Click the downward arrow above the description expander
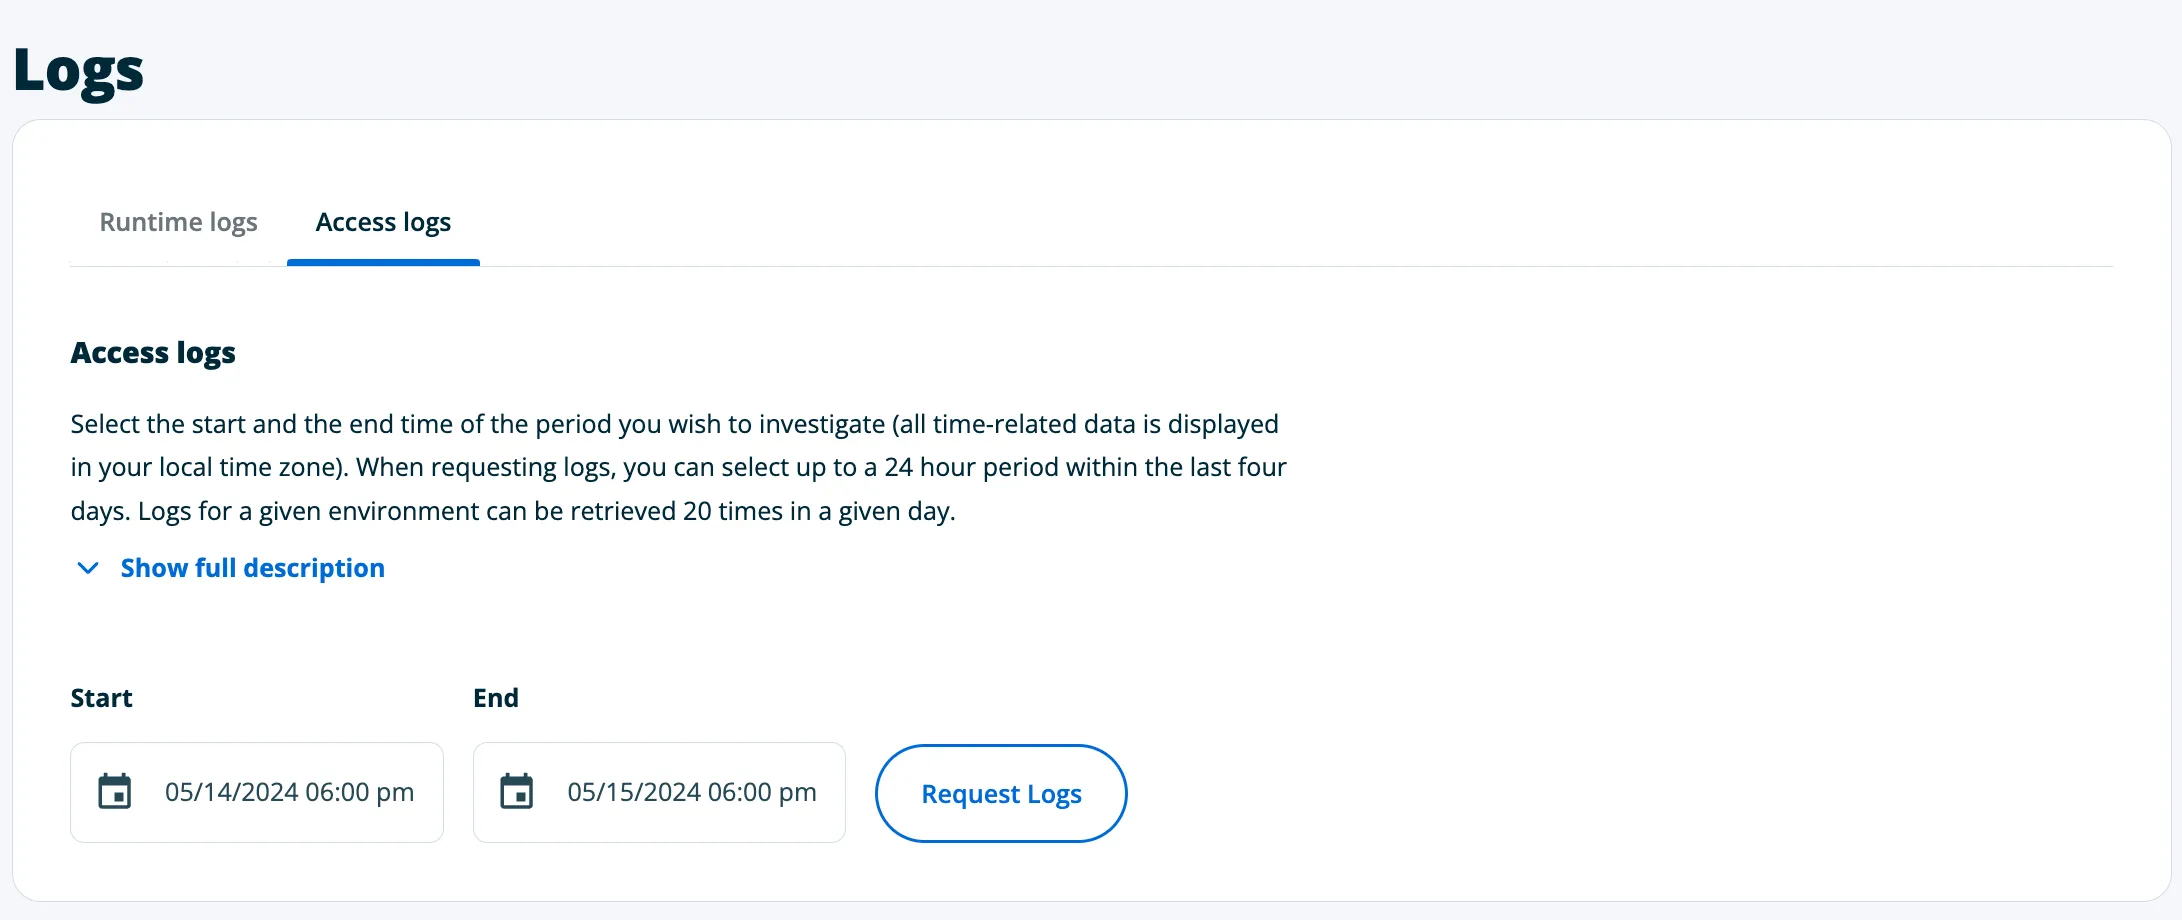The width and height of the screenshot is (2182, 920). coord(88,568)
